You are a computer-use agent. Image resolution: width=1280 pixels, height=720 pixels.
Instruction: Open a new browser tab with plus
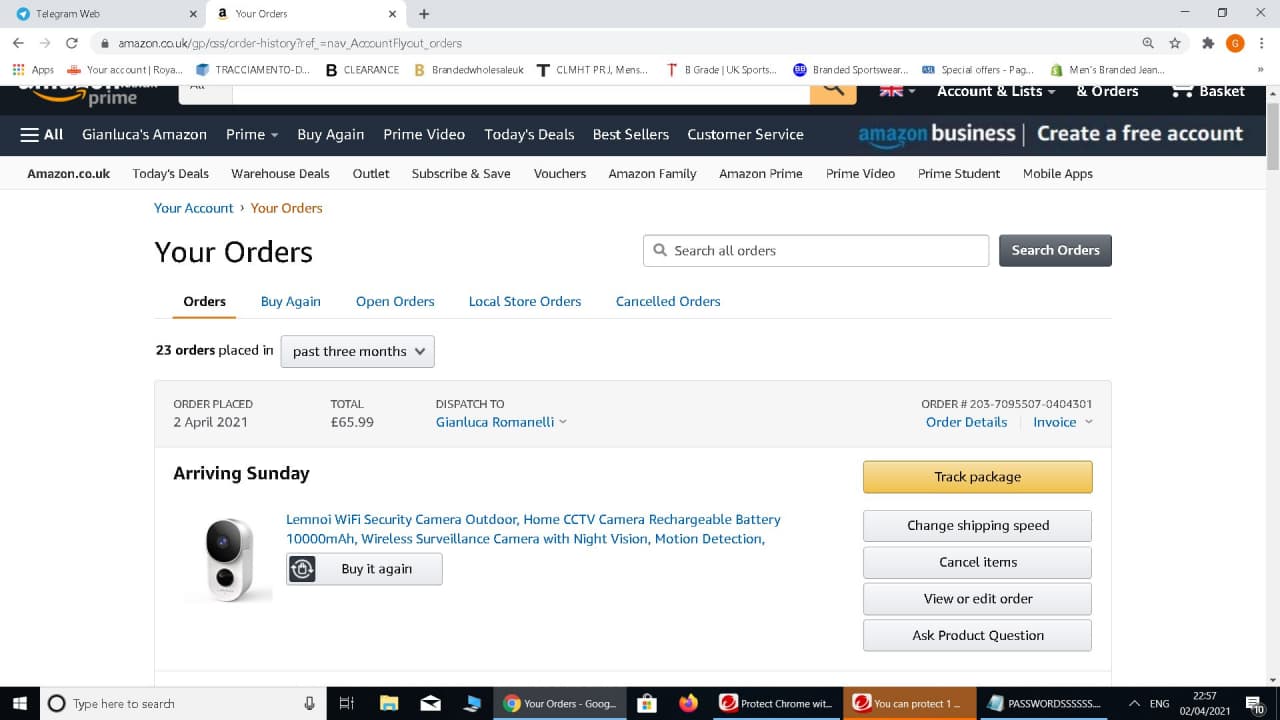[424, 14]
